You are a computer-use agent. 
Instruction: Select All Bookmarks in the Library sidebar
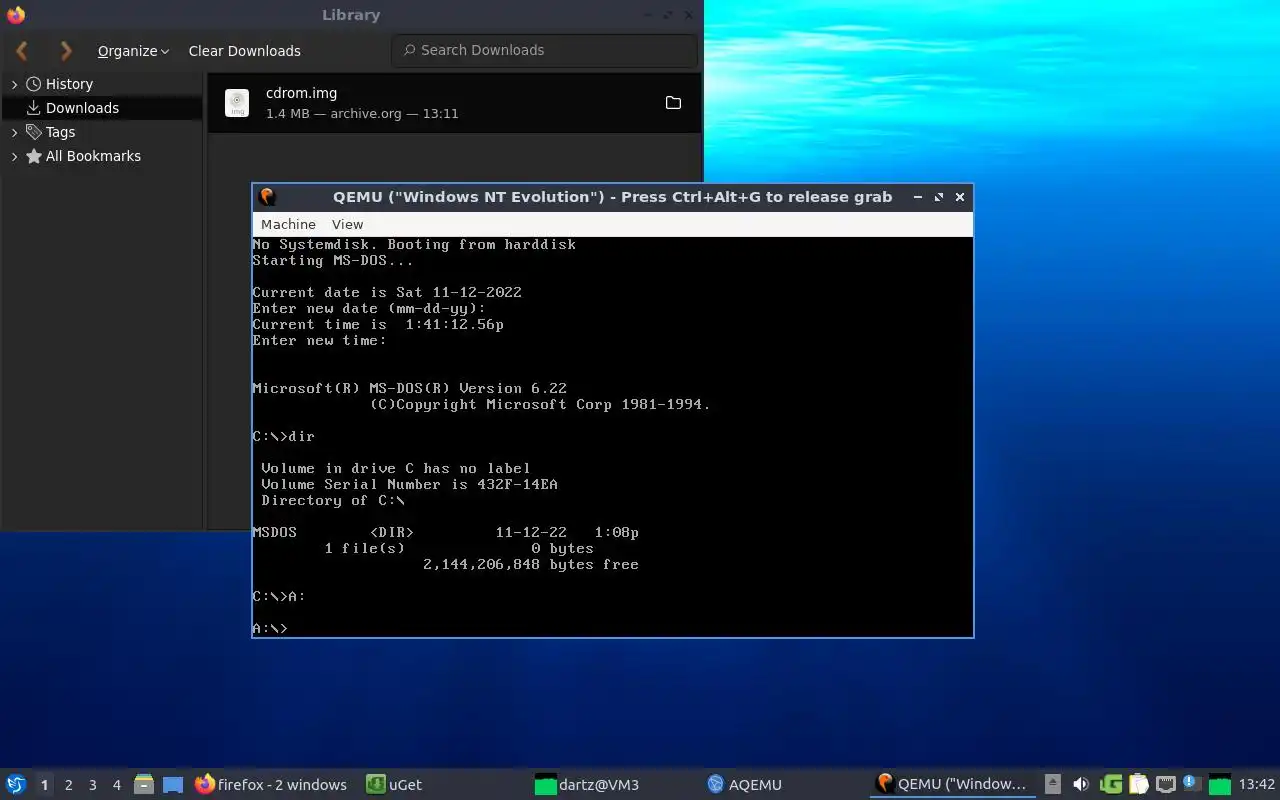click(x=93, y=156)
